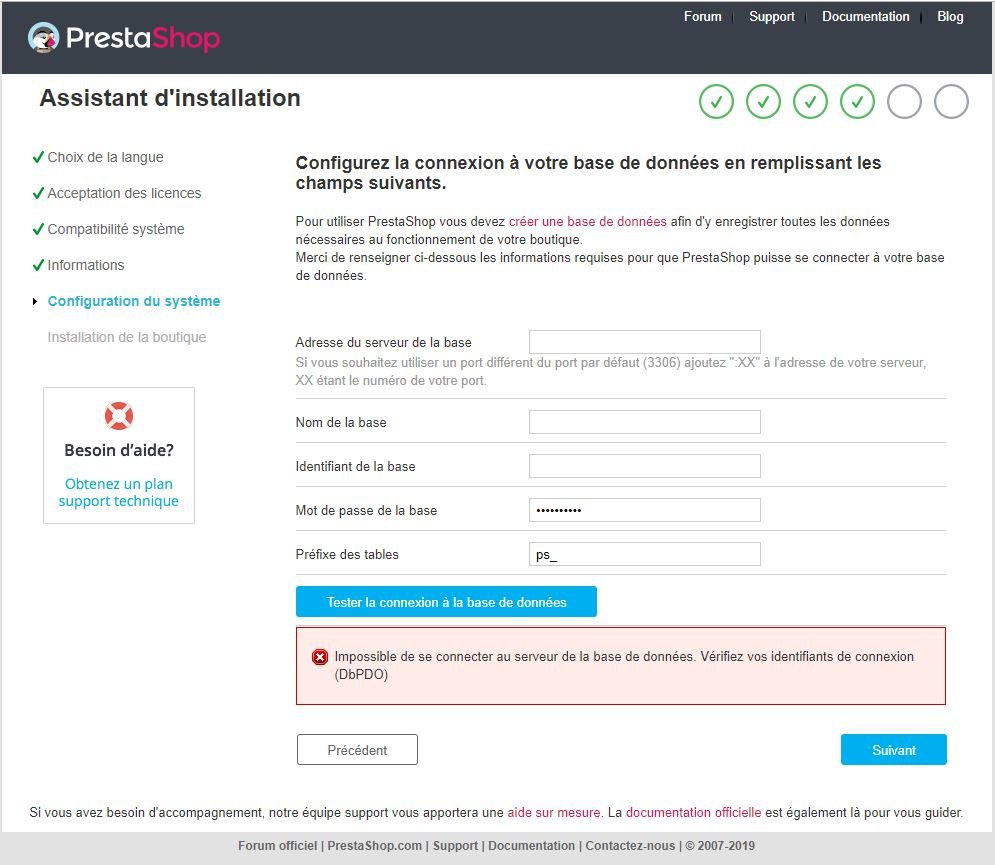
Task: Click the arrow beside Configuration du système
Action: point(36,301)
